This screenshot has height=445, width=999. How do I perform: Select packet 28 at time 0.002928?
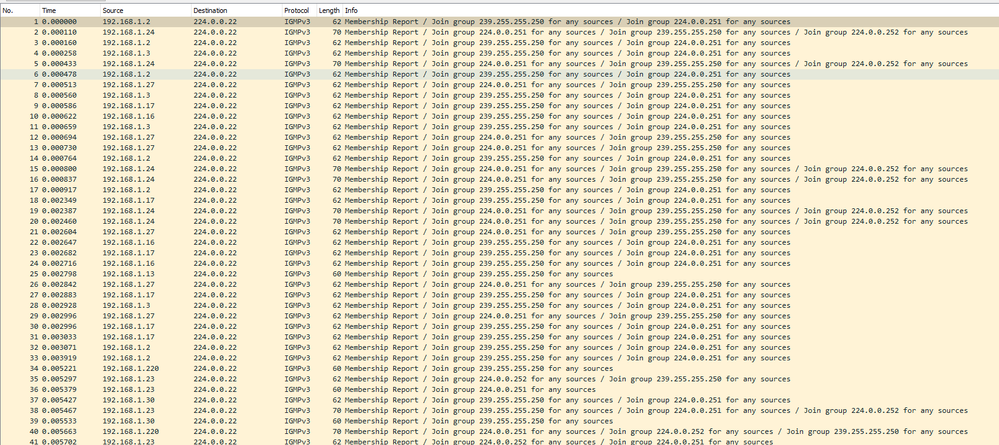(500, 305)
